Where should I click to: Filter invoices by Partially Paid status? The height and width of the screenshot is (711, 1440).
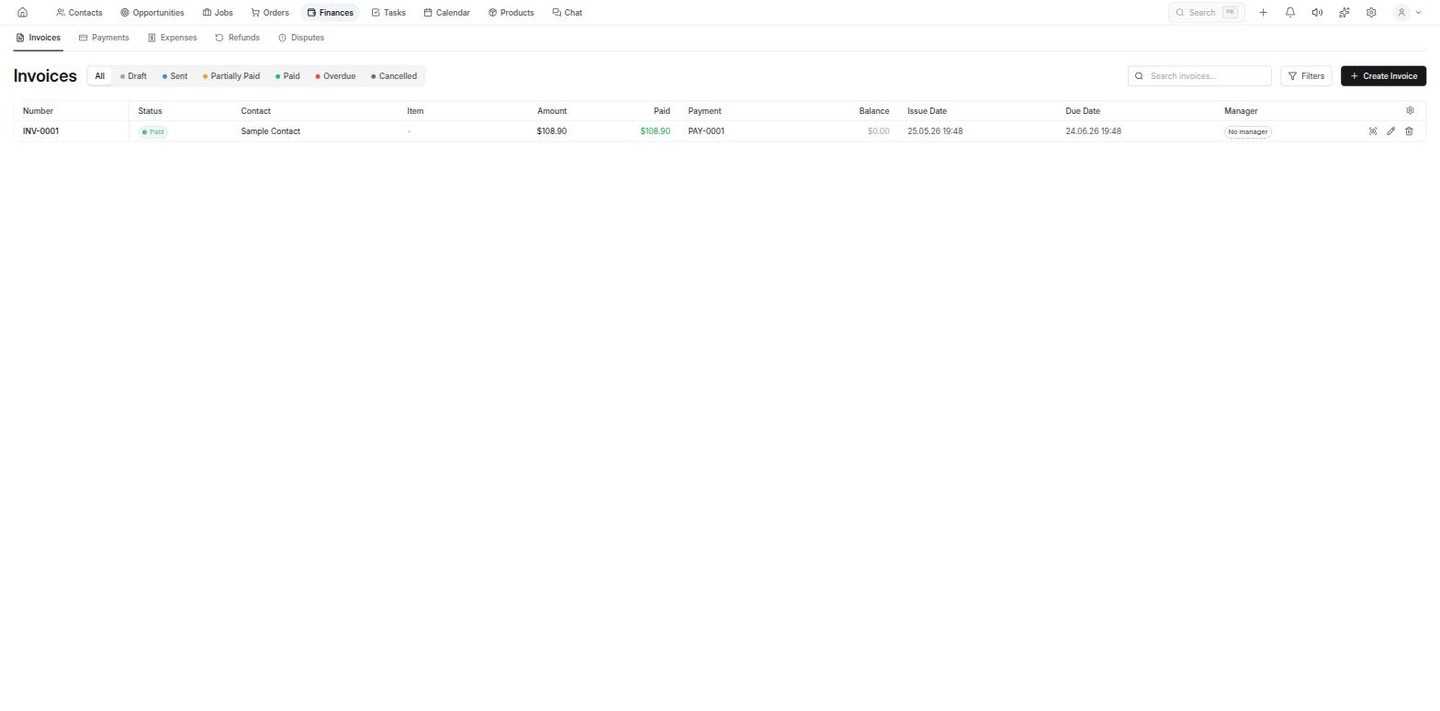click(x=231, y=76)
